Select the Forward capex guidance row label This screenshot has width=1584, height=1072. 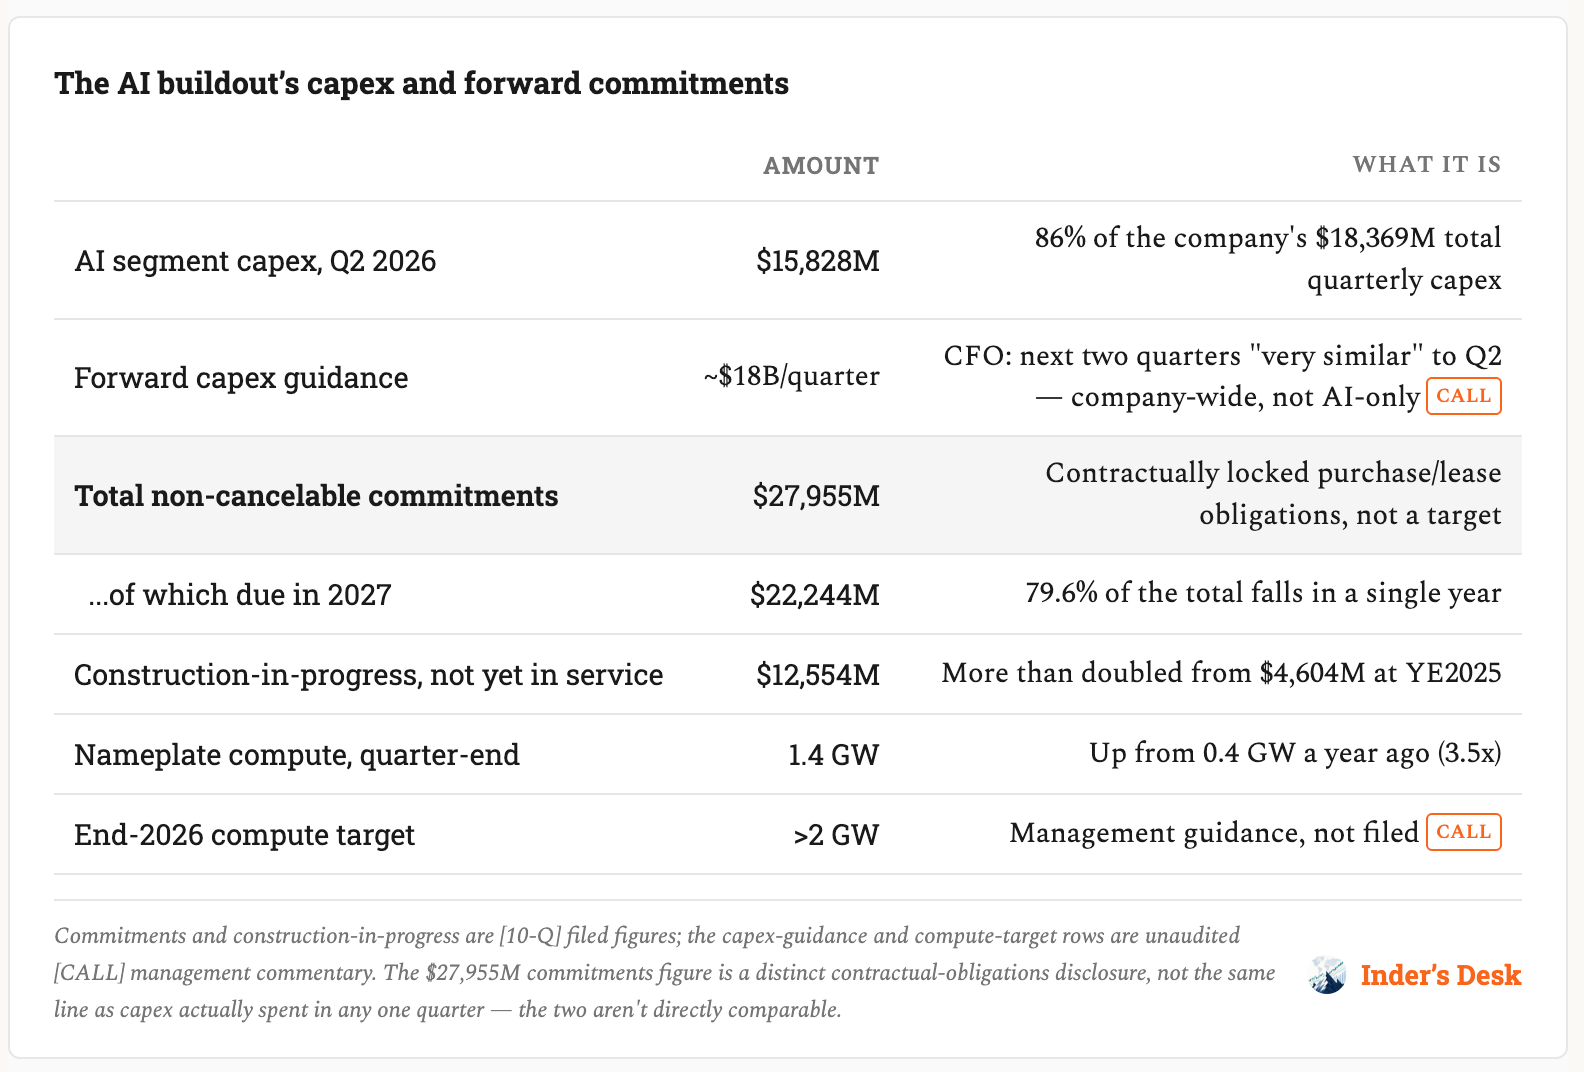pos(241,378)
